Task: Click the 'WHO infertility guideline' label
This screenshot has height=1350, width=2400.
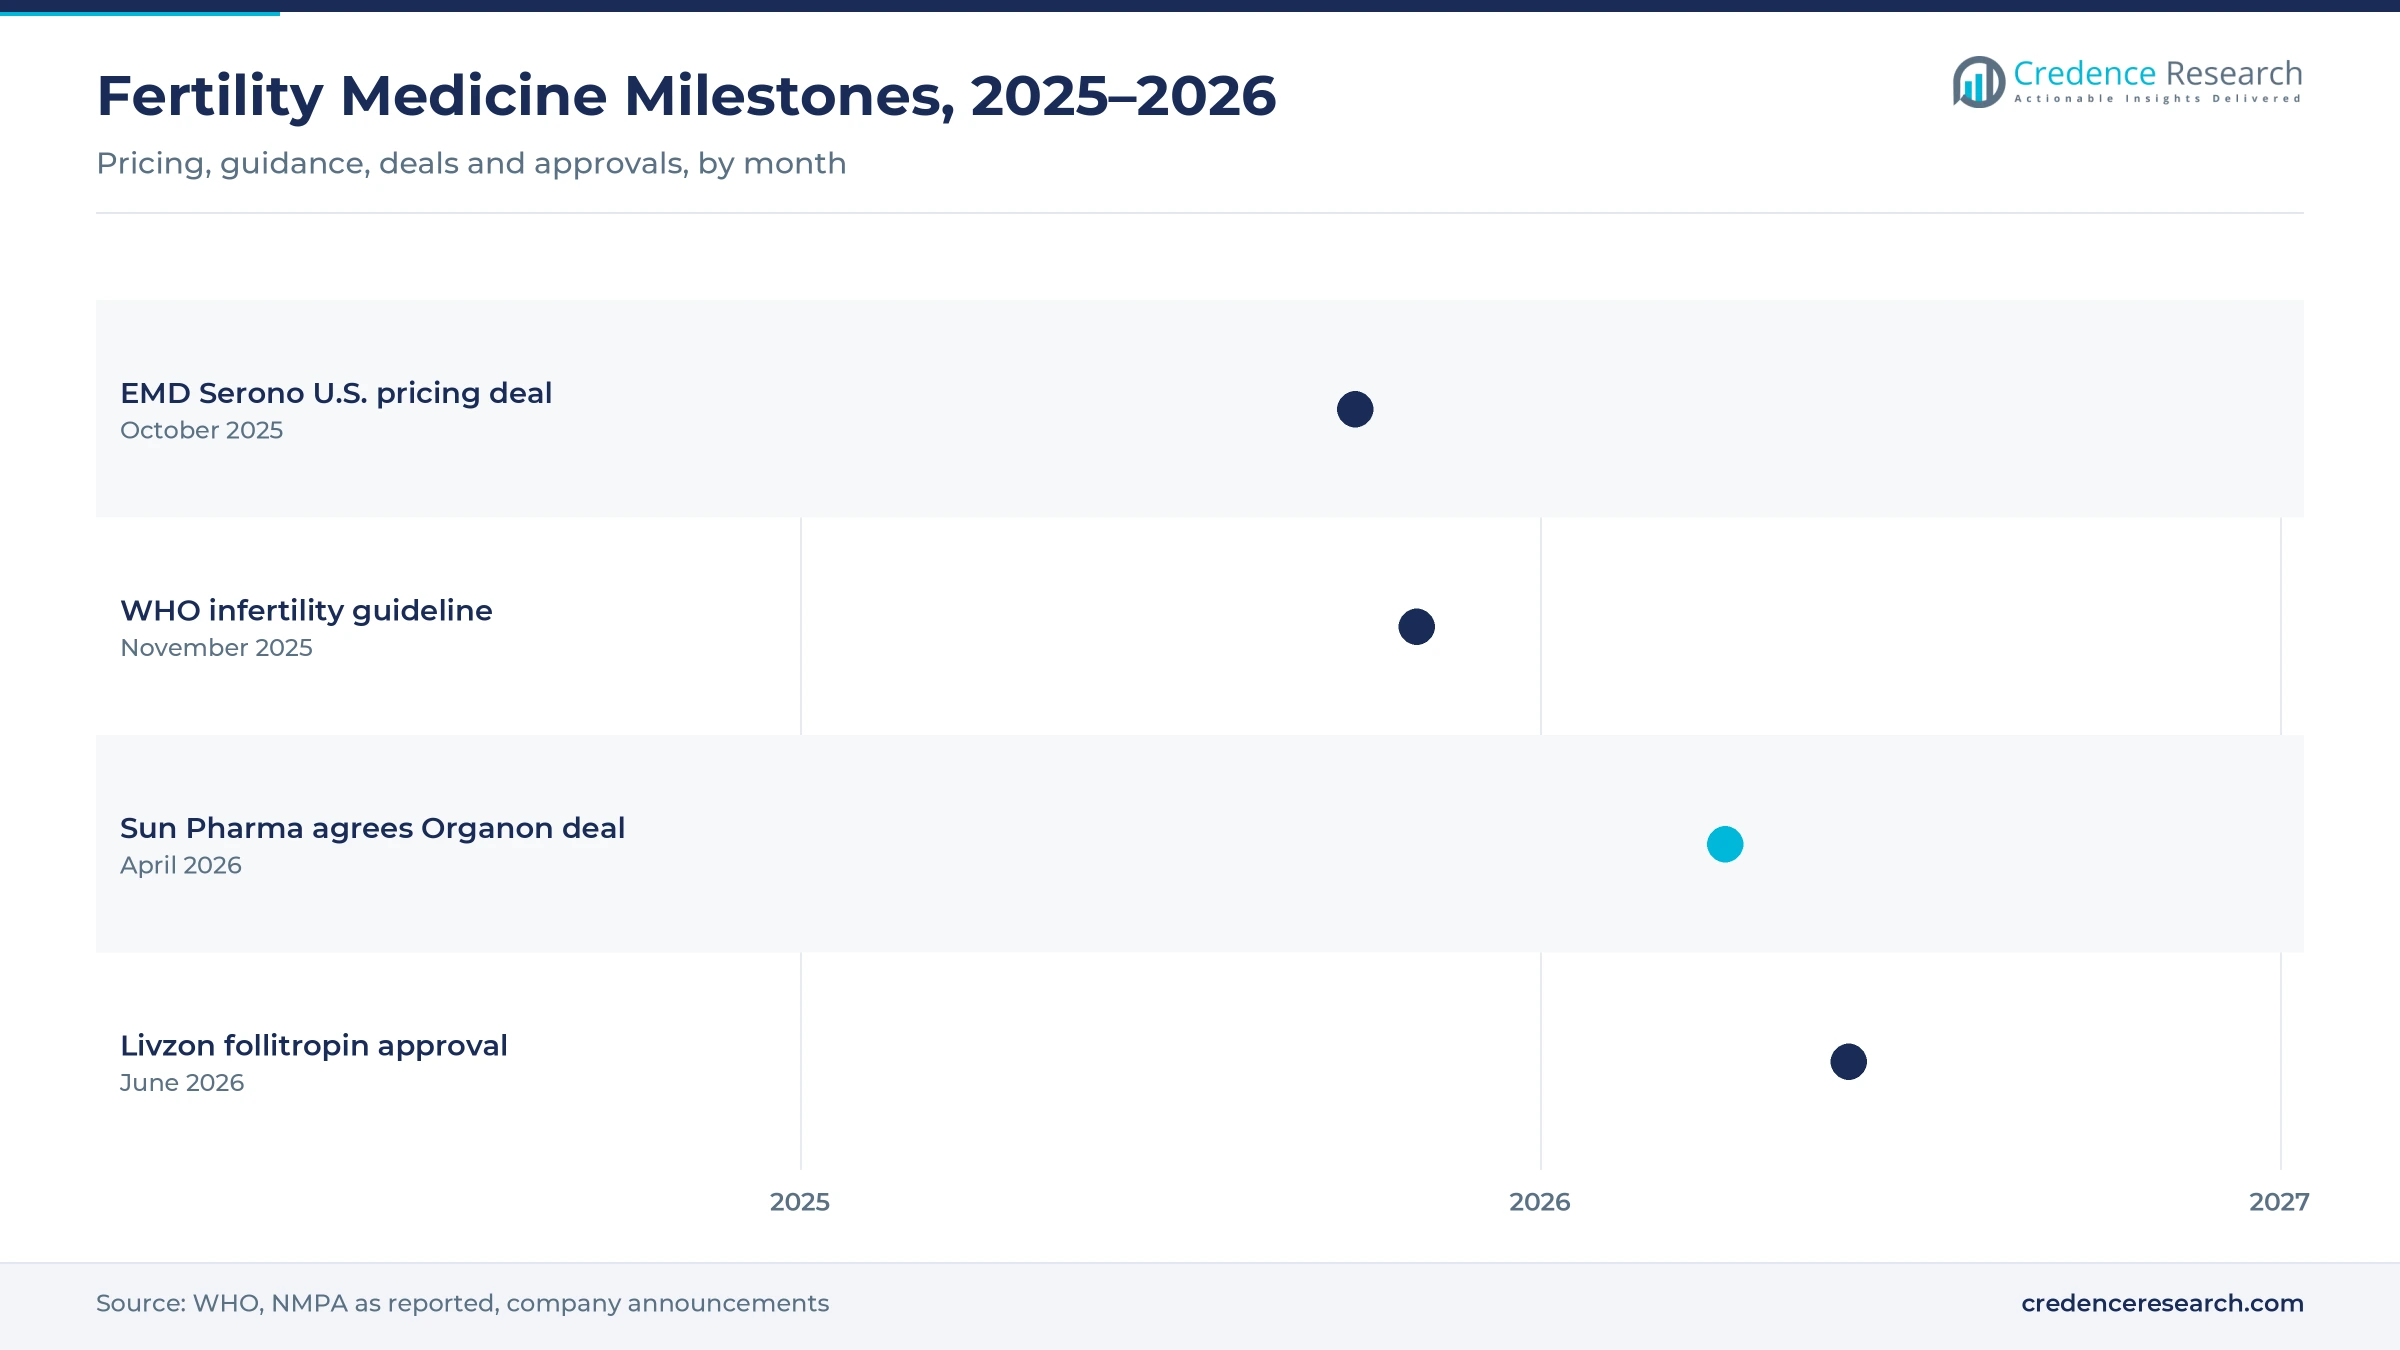Action: click(306, 611)
